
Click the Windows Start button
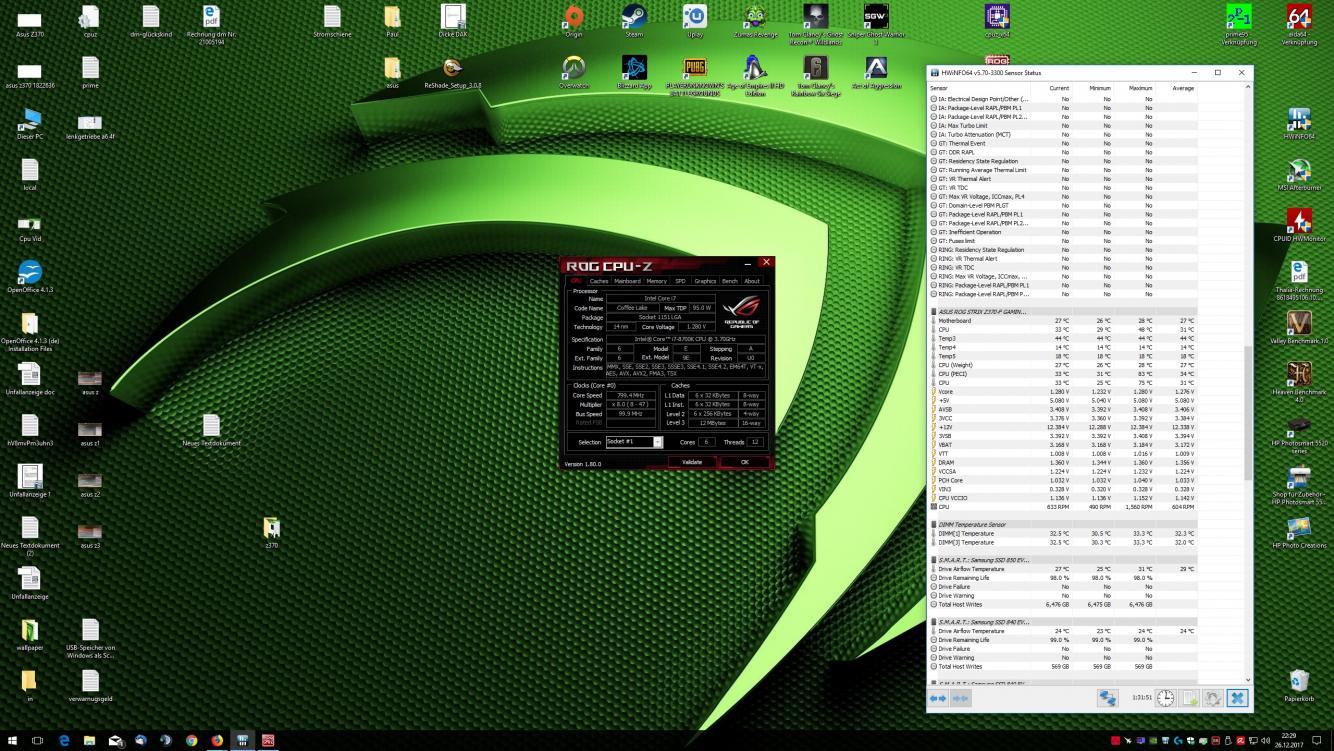12,741
